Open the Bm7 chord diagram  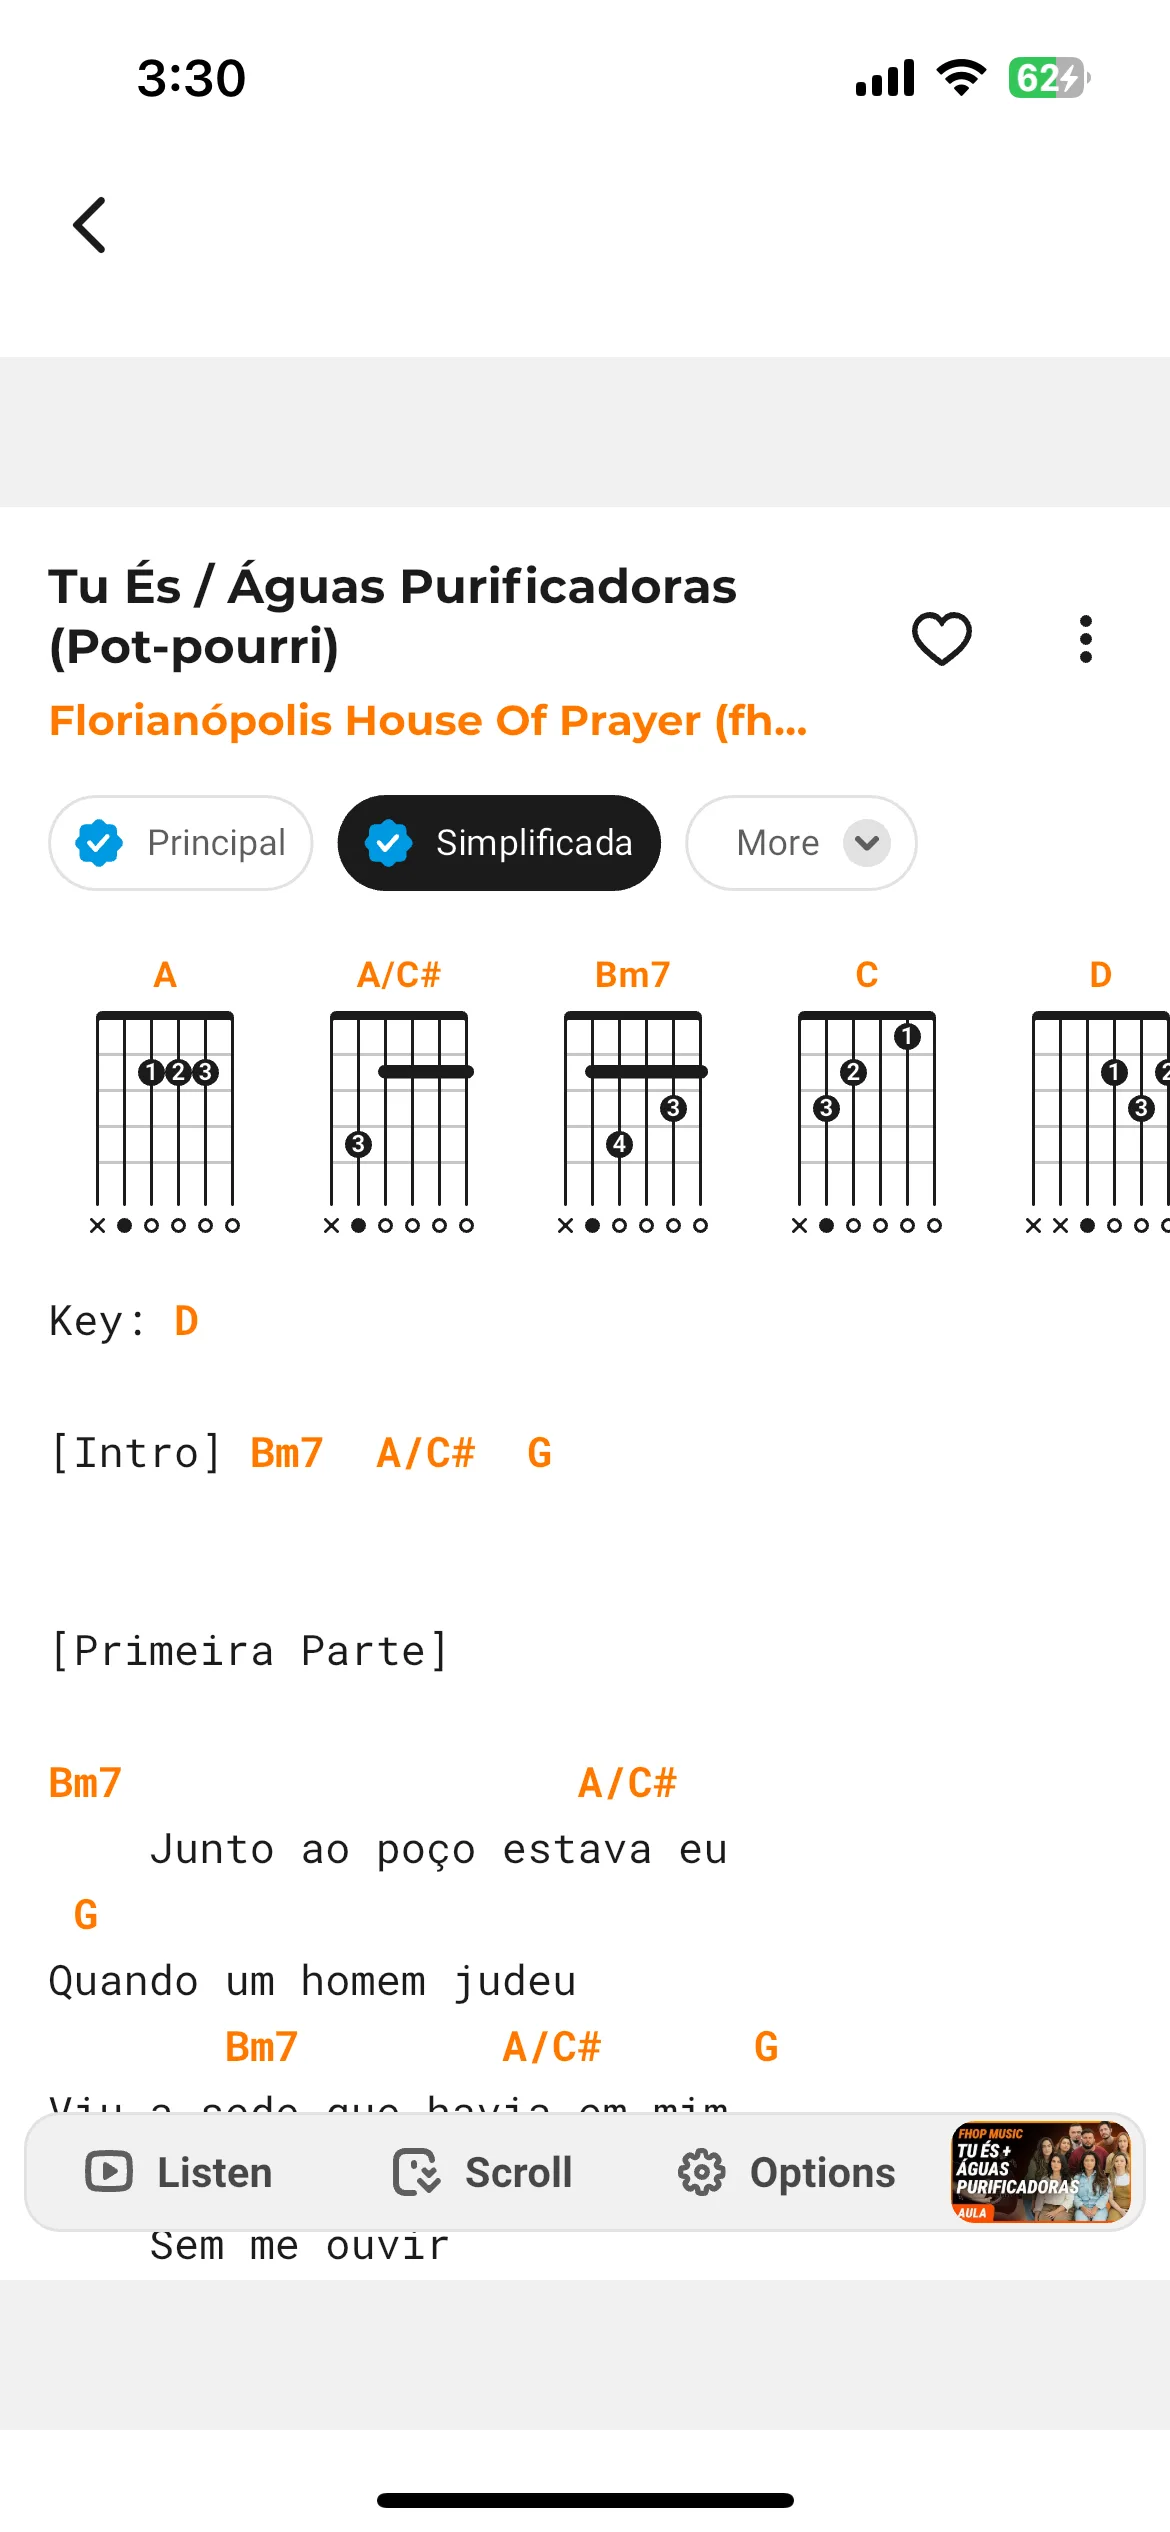pyautogui.click(x=633, y=1096)
